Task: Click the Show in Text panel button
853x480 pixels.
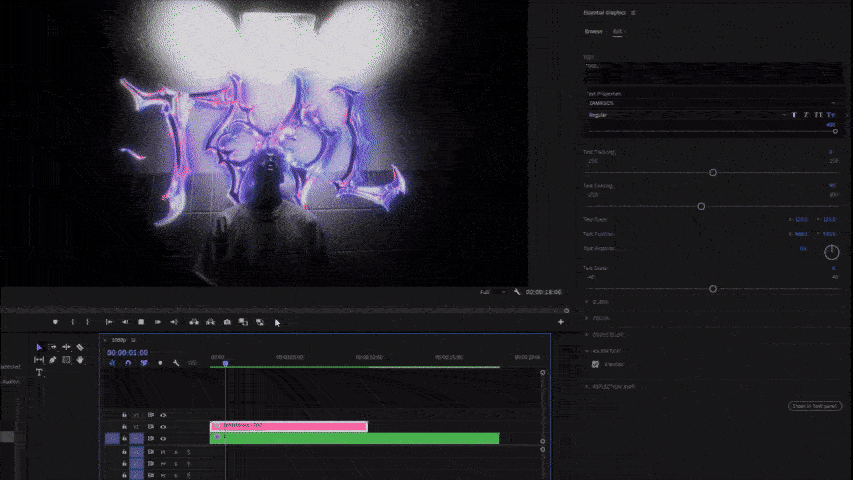Action: [814, 406]
